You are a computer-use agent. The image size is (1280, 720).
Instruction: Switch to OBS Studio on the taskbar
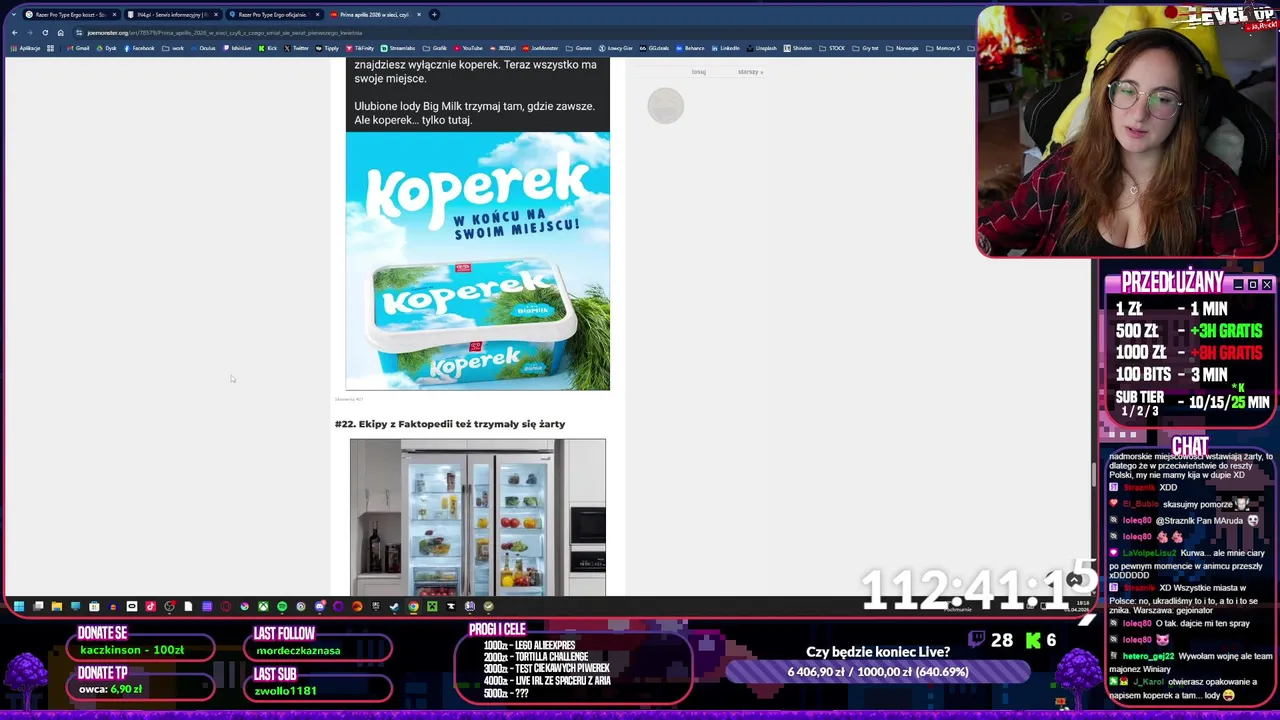pos(169,606)
